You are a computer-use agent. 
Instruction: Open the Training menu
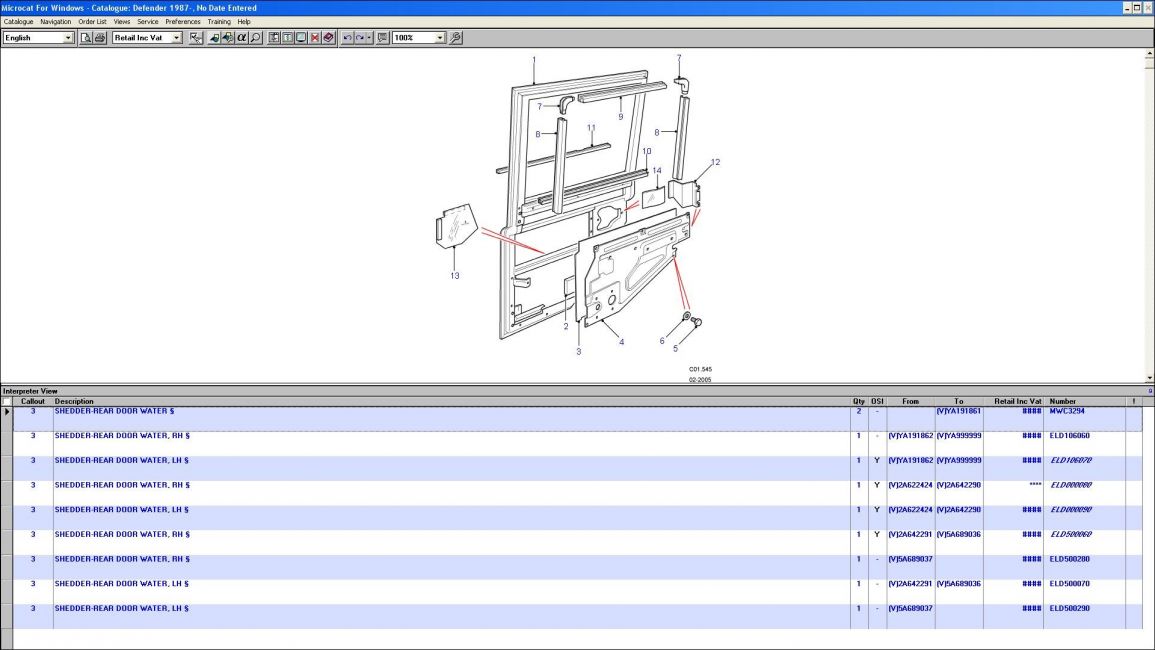219,21
